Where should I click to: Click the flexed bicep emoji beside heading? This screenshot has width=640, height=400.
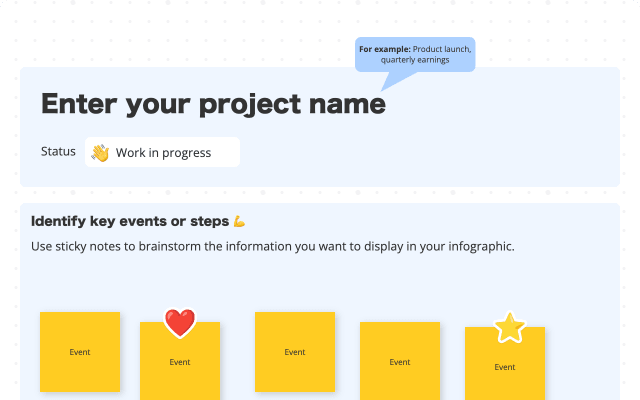pos(239,221)
